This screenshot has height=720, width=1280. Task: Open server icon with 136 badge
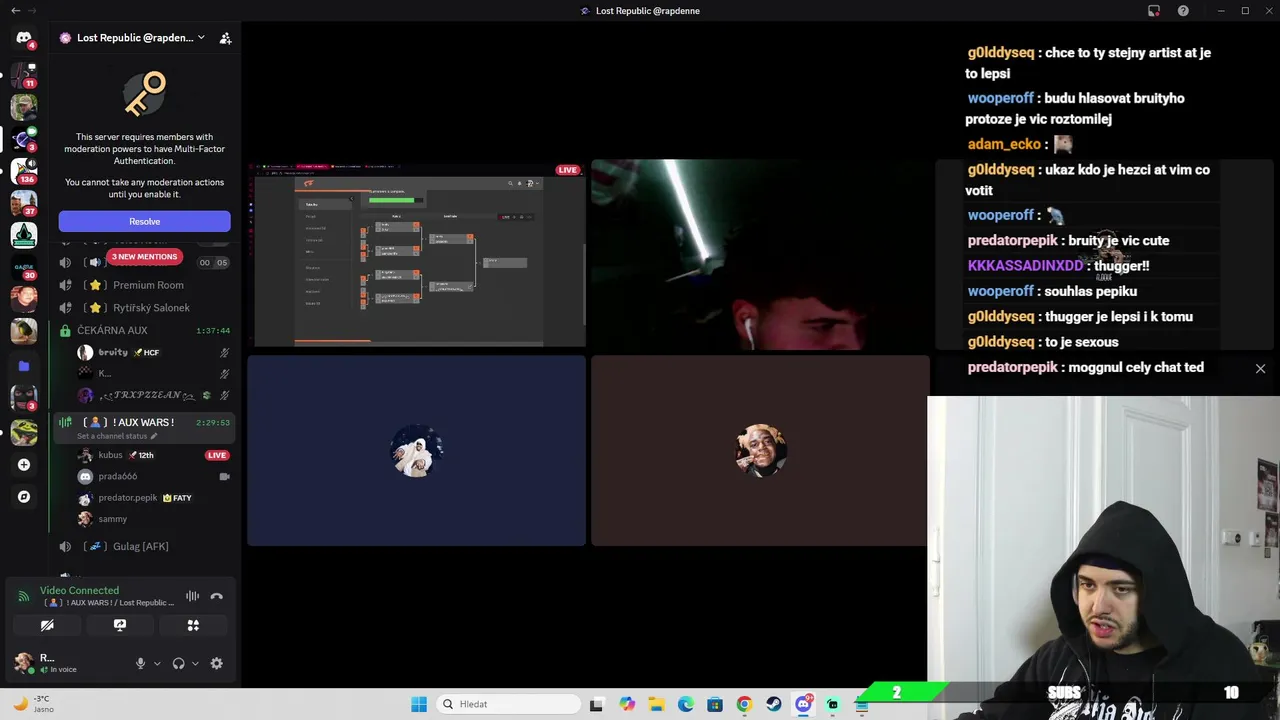pyautogui.click(x=23, y=169)
